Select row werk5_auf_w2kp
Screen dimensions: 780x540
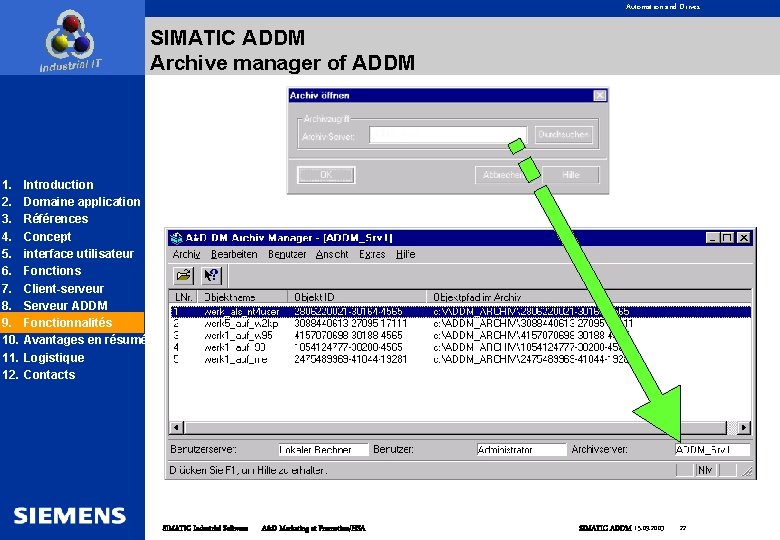tap(460, 324)
